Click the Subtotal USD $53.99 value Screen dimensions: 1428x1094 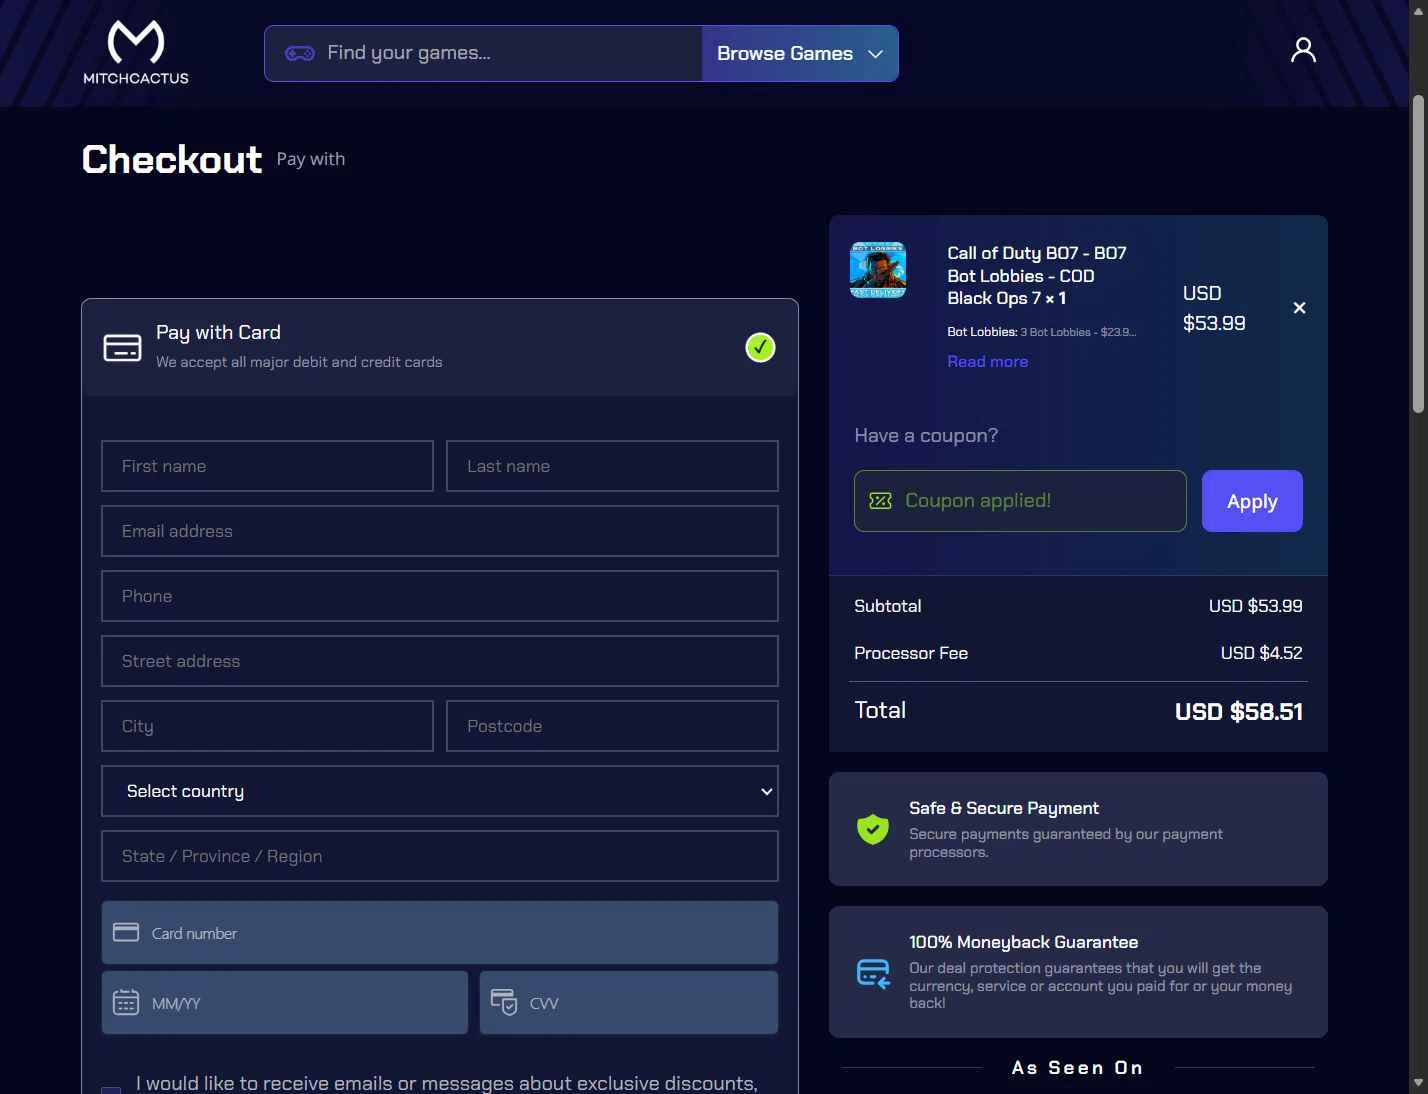(x=1255, y=606)
